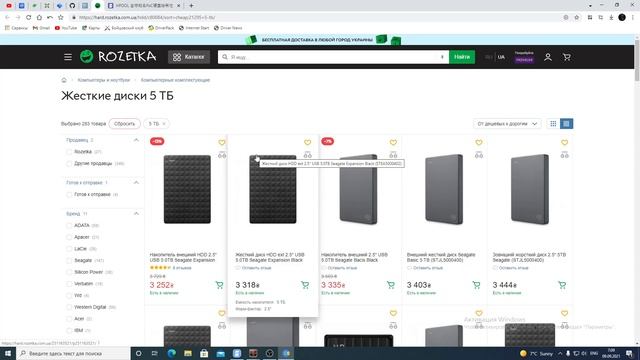The width and height of the screenshot is (640, 360).
Task: Collapse the Продавец filter section
Action: click(136, 140)
